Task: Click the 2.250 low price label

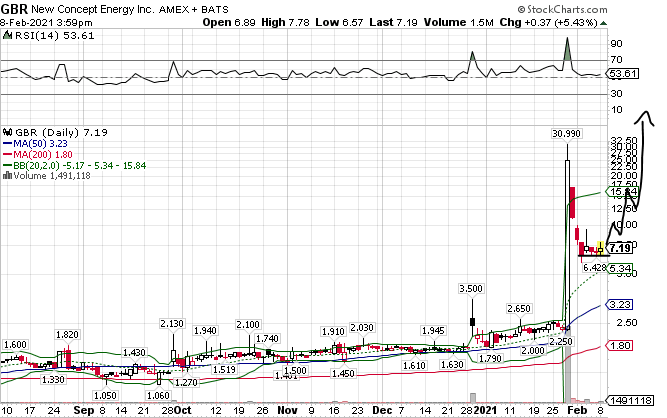Action: point(561,341)
